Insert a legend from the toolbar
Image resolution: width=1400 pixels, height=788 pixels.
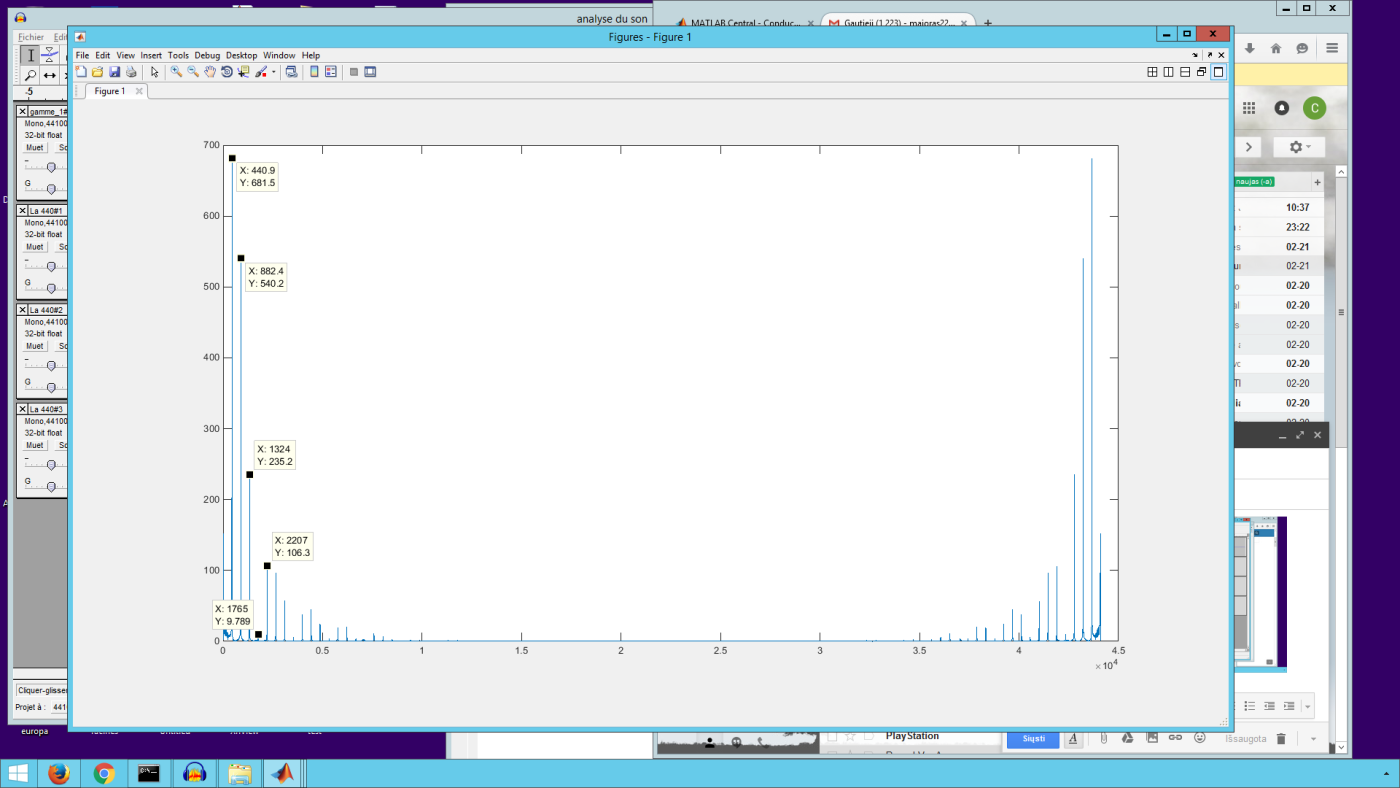[x=331, y=72]
